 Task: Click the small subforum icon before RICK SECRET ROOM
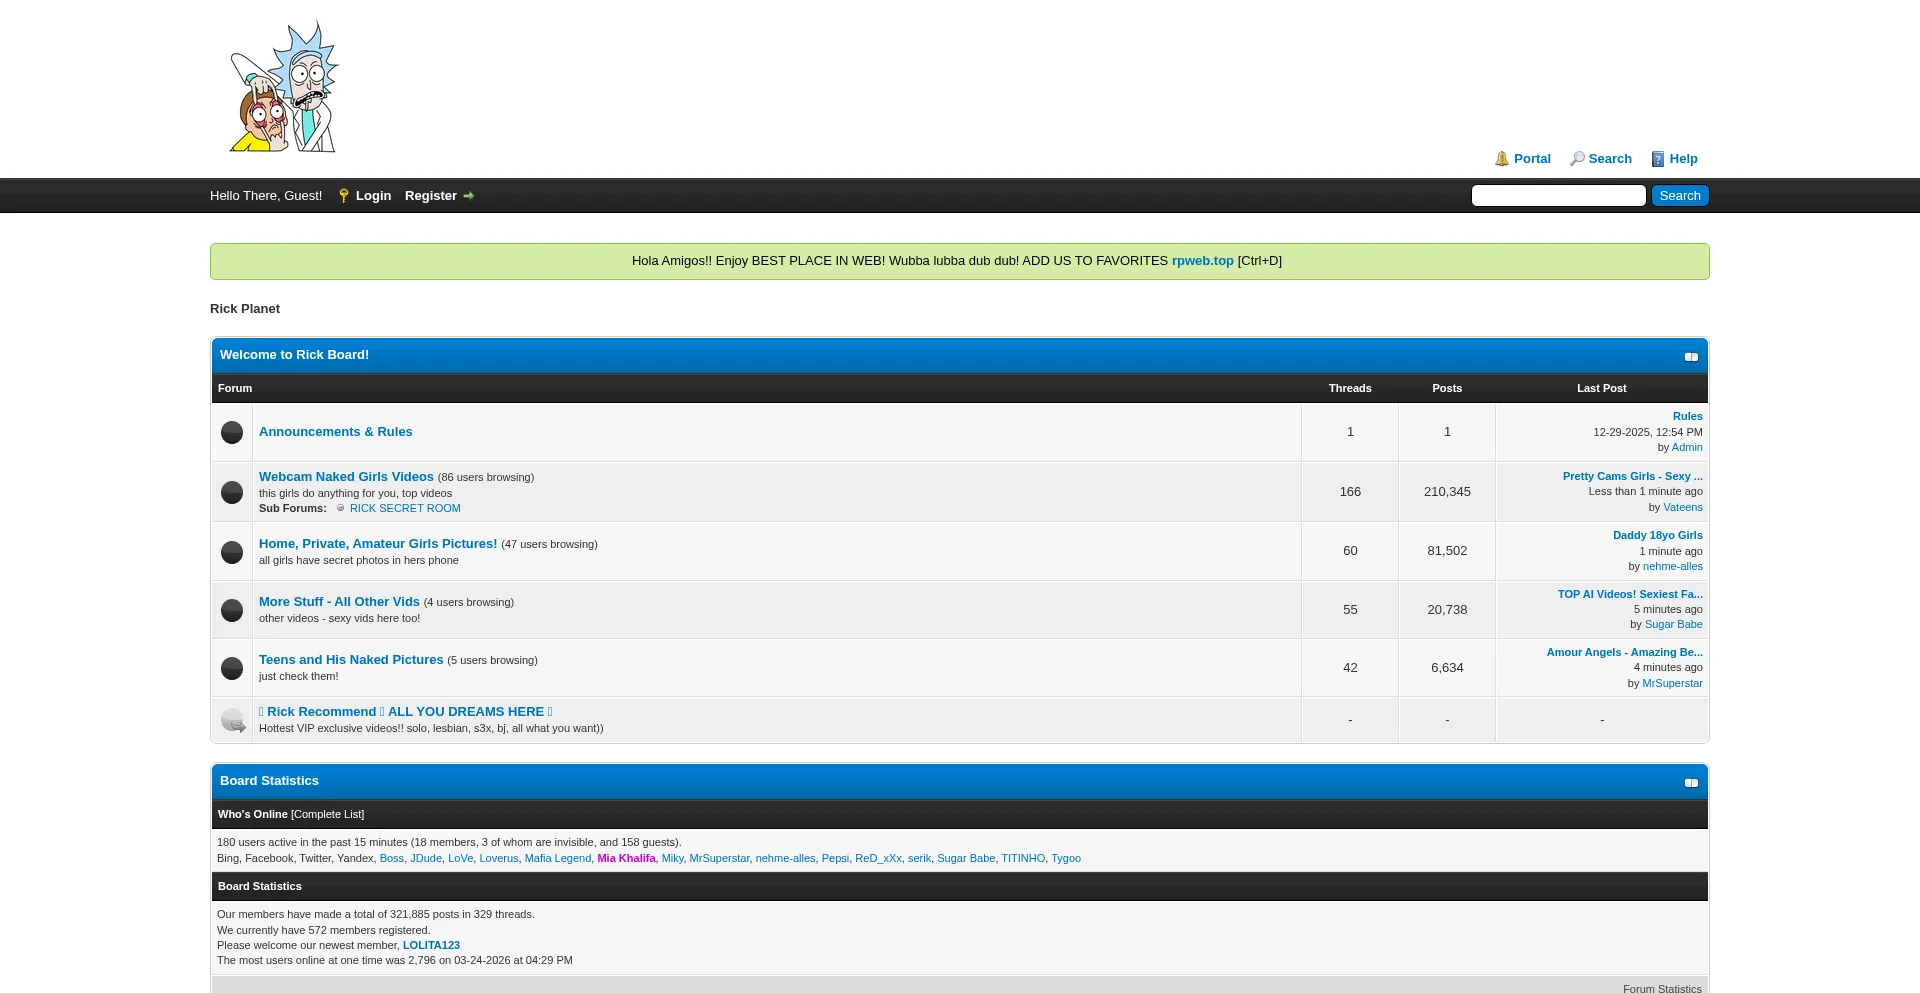pyautogui.click(x=340, y=508)
